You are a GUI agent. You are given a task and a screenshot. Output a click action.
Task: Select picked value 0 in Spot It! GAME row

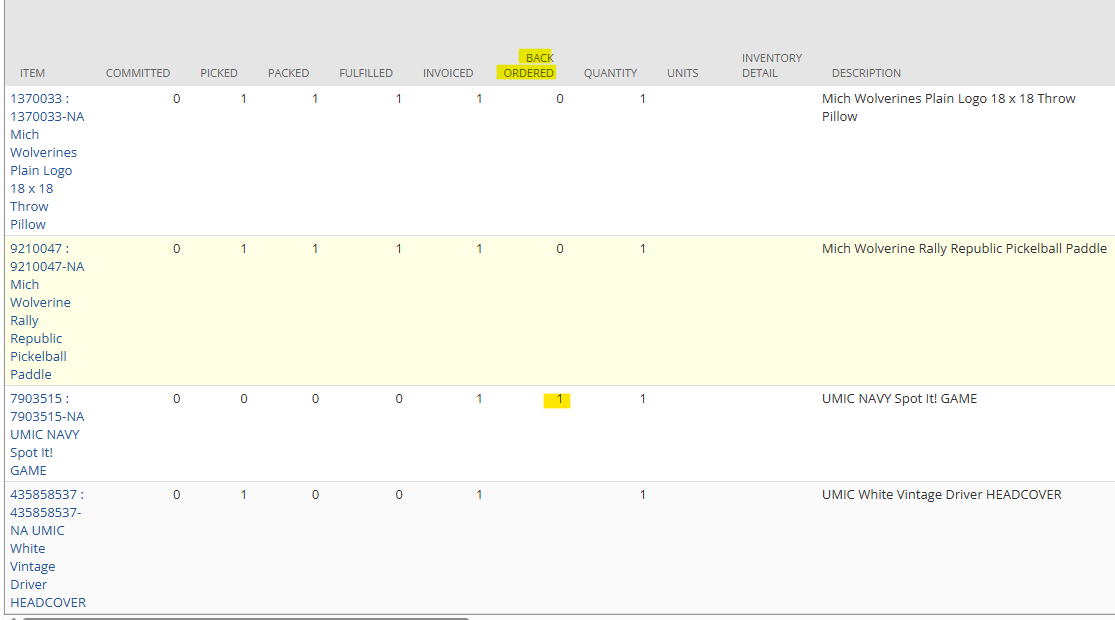(244, 399)
